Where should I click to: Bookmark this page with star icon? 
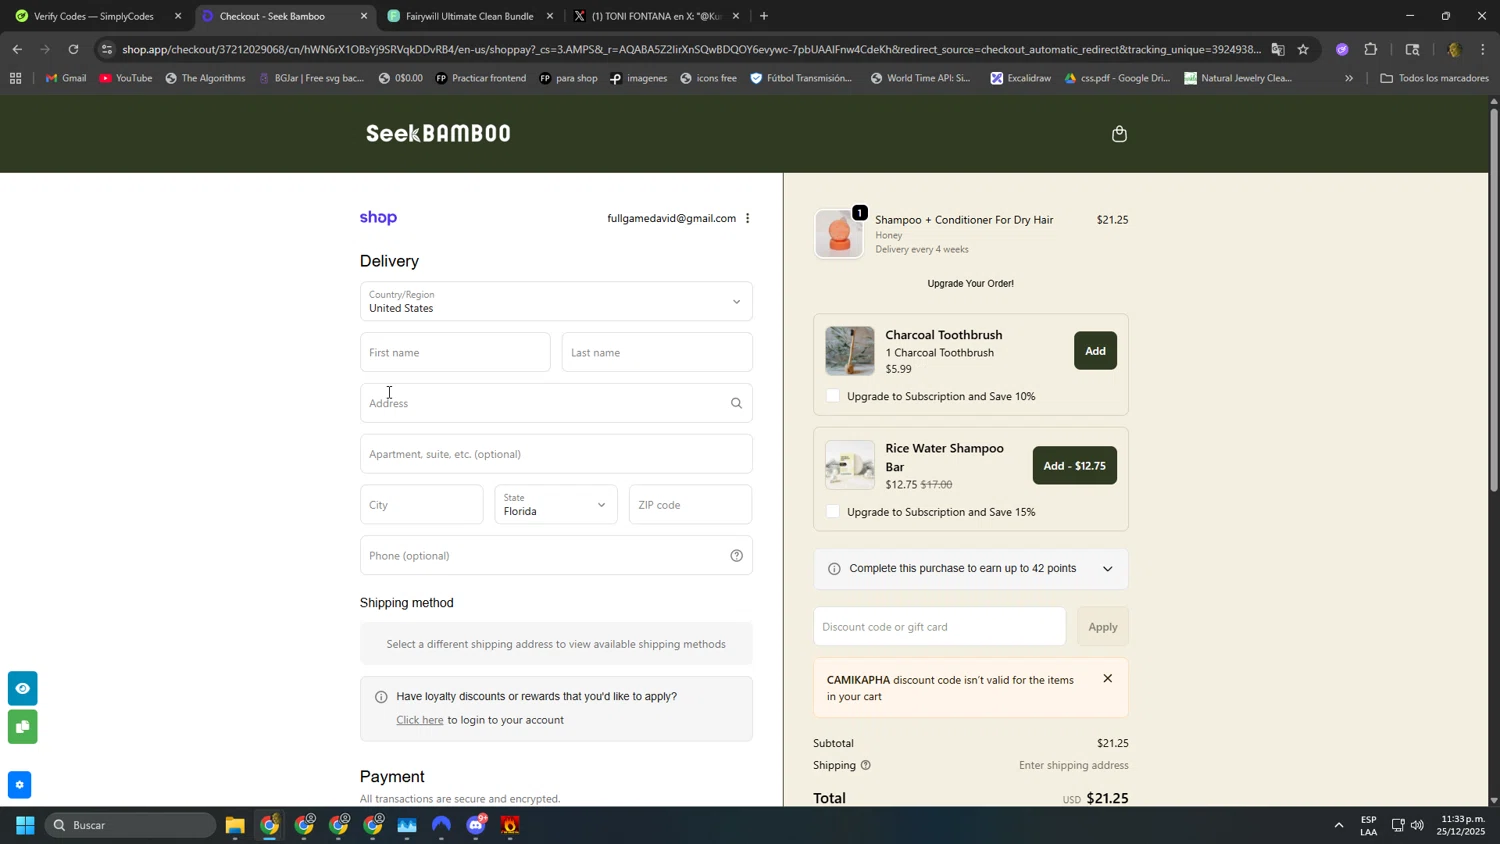click(x=1303, y=49)
